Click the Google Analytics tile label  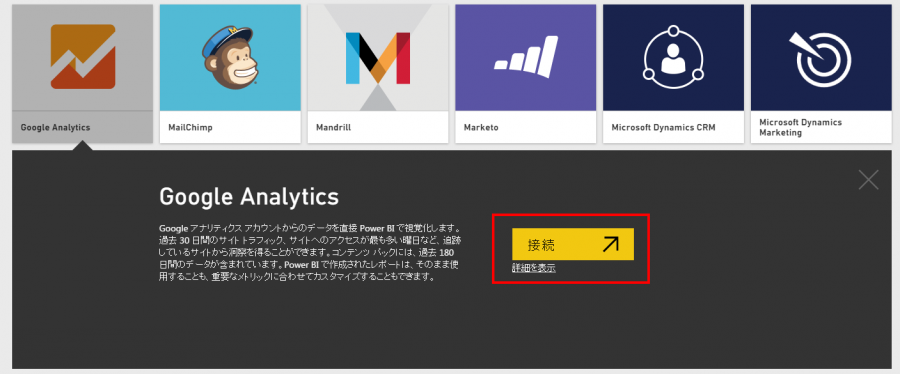point(55,127)
